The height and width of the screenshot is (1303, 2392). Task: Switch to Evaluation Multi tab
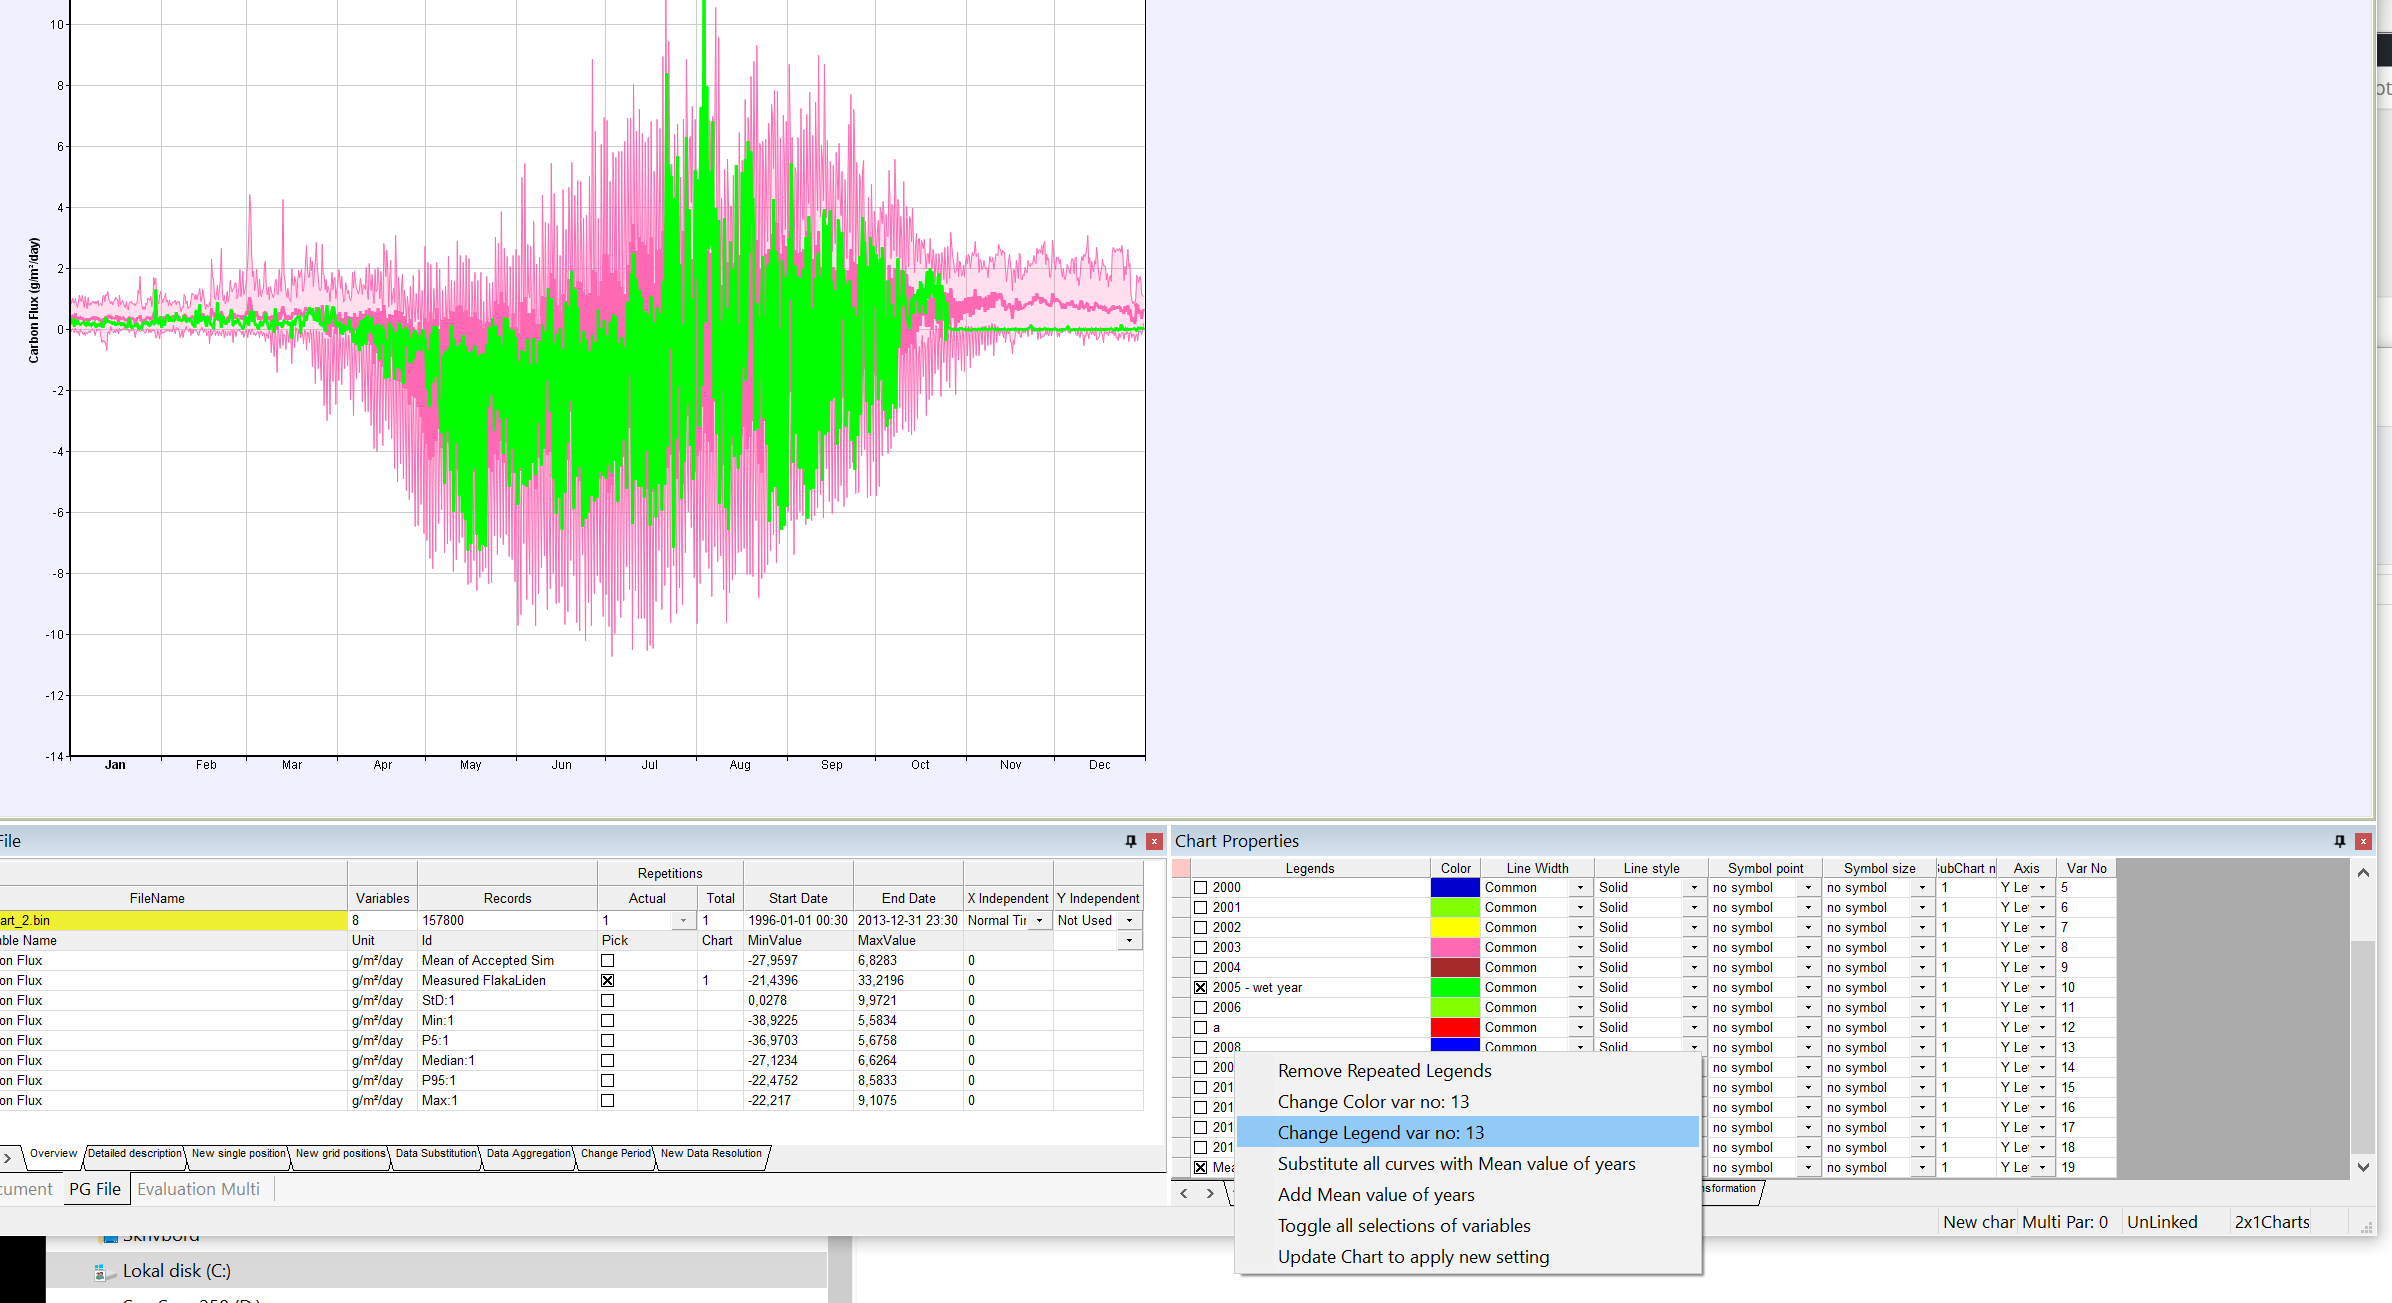pyautogui.click(x=198, y=1189)
